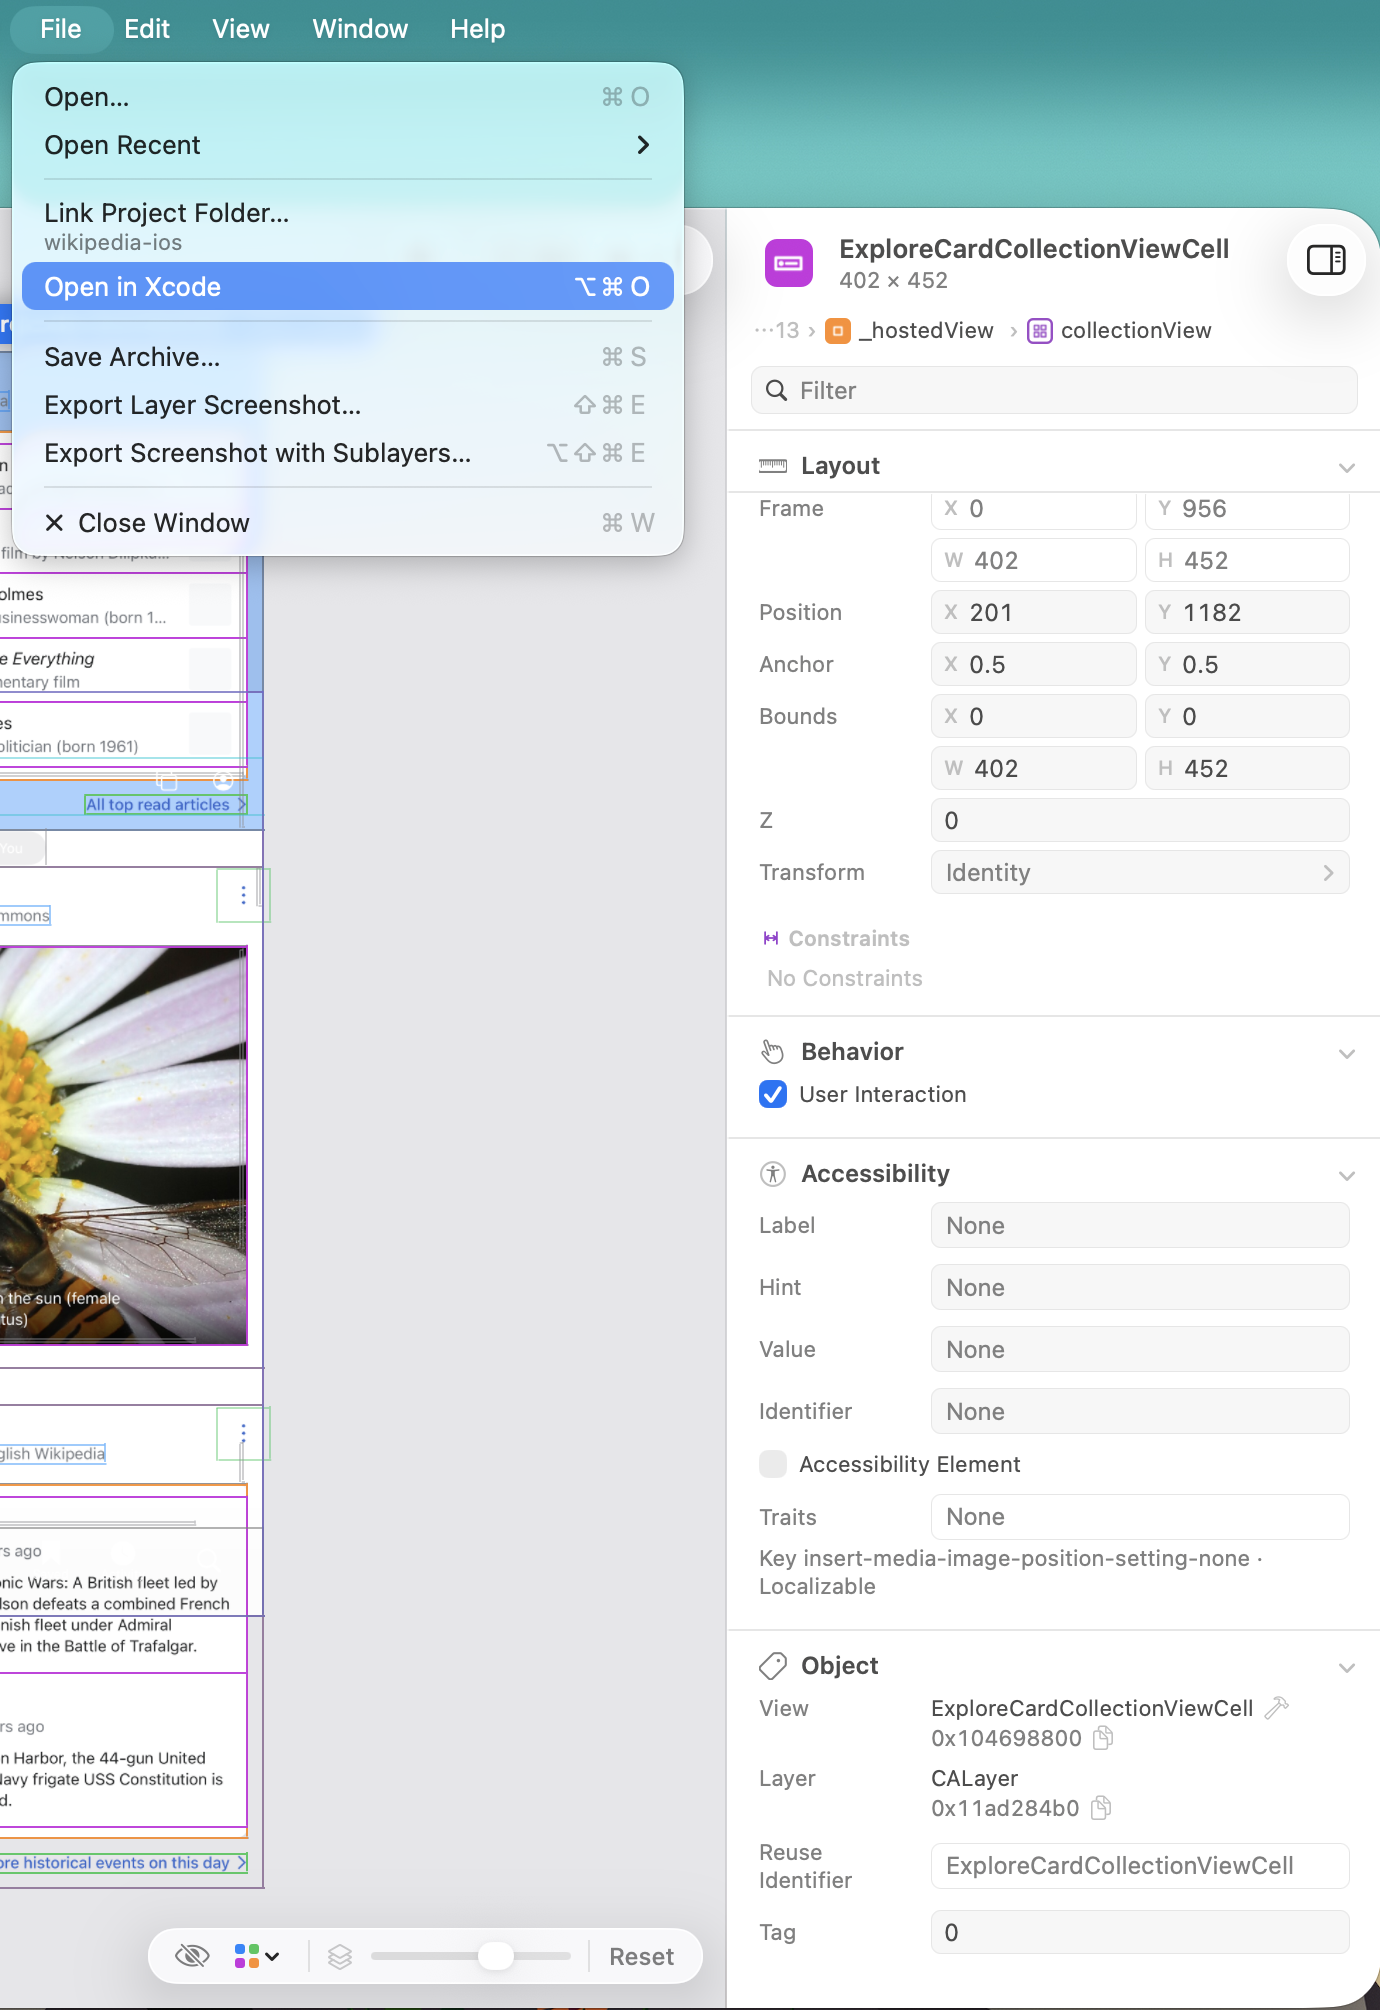Click the Z value field
The width and height of the screenshot is (1380, 2010).
coord(1140,820)
